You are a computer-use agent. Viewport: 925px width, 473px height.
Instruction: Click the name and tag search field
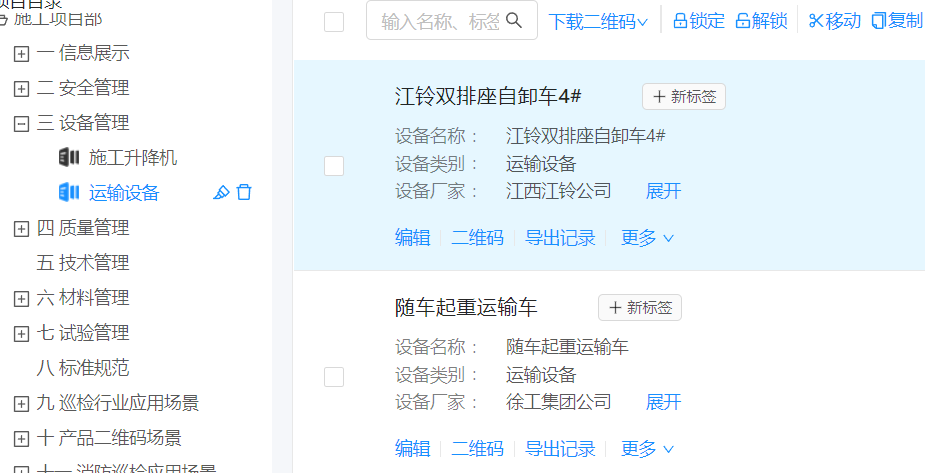[440, 21]
